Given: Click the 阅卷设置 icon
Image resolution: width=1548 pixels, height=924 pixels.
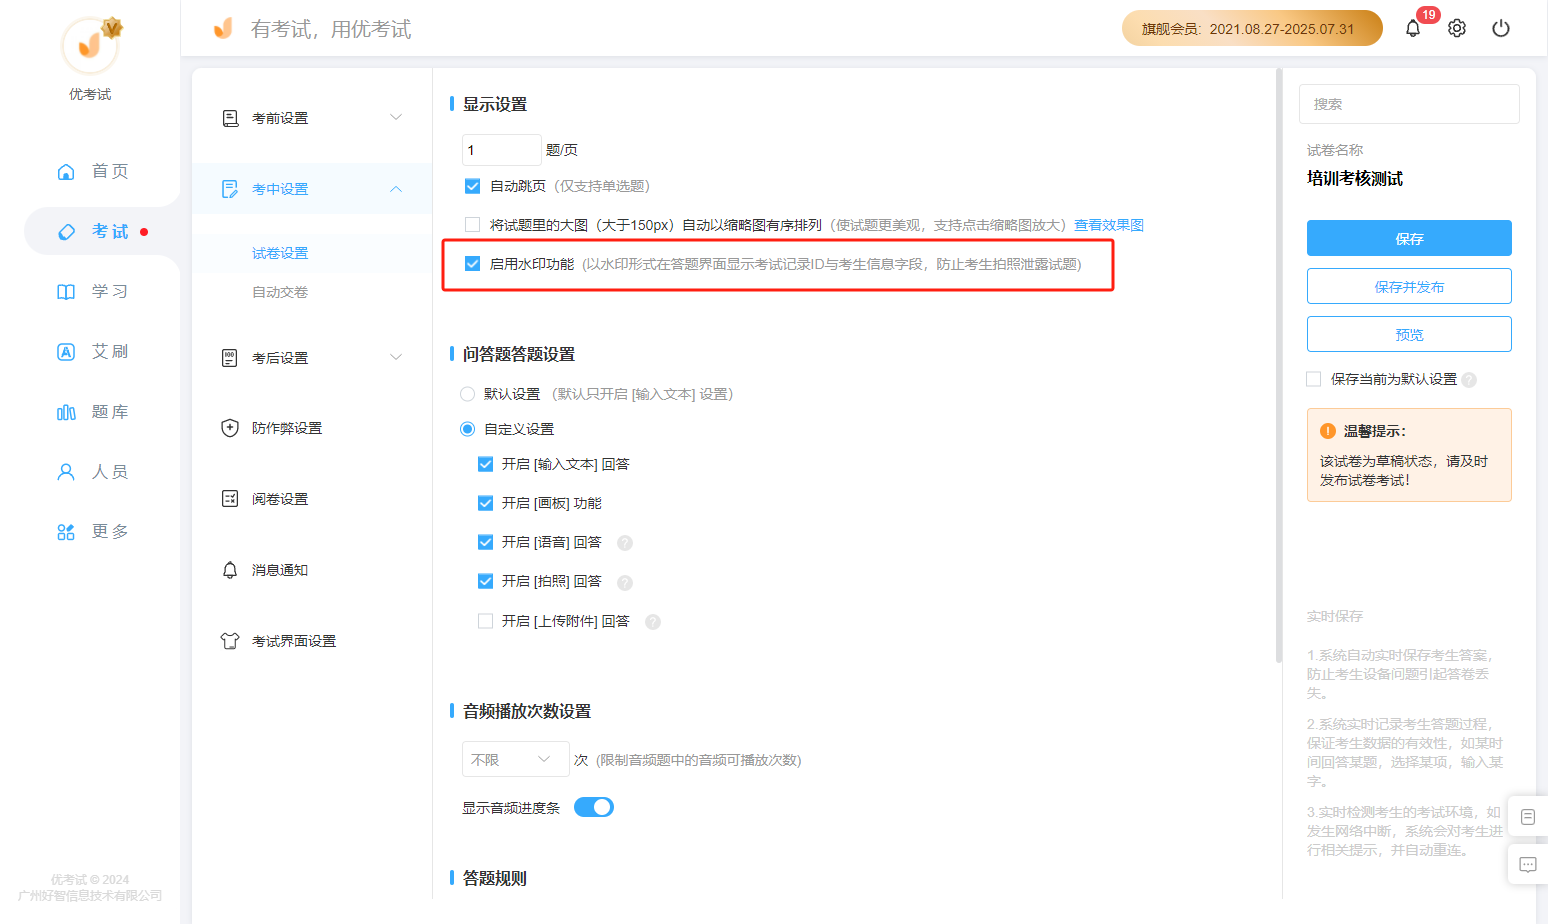Looking at the screenshot, I should (230, 499).
